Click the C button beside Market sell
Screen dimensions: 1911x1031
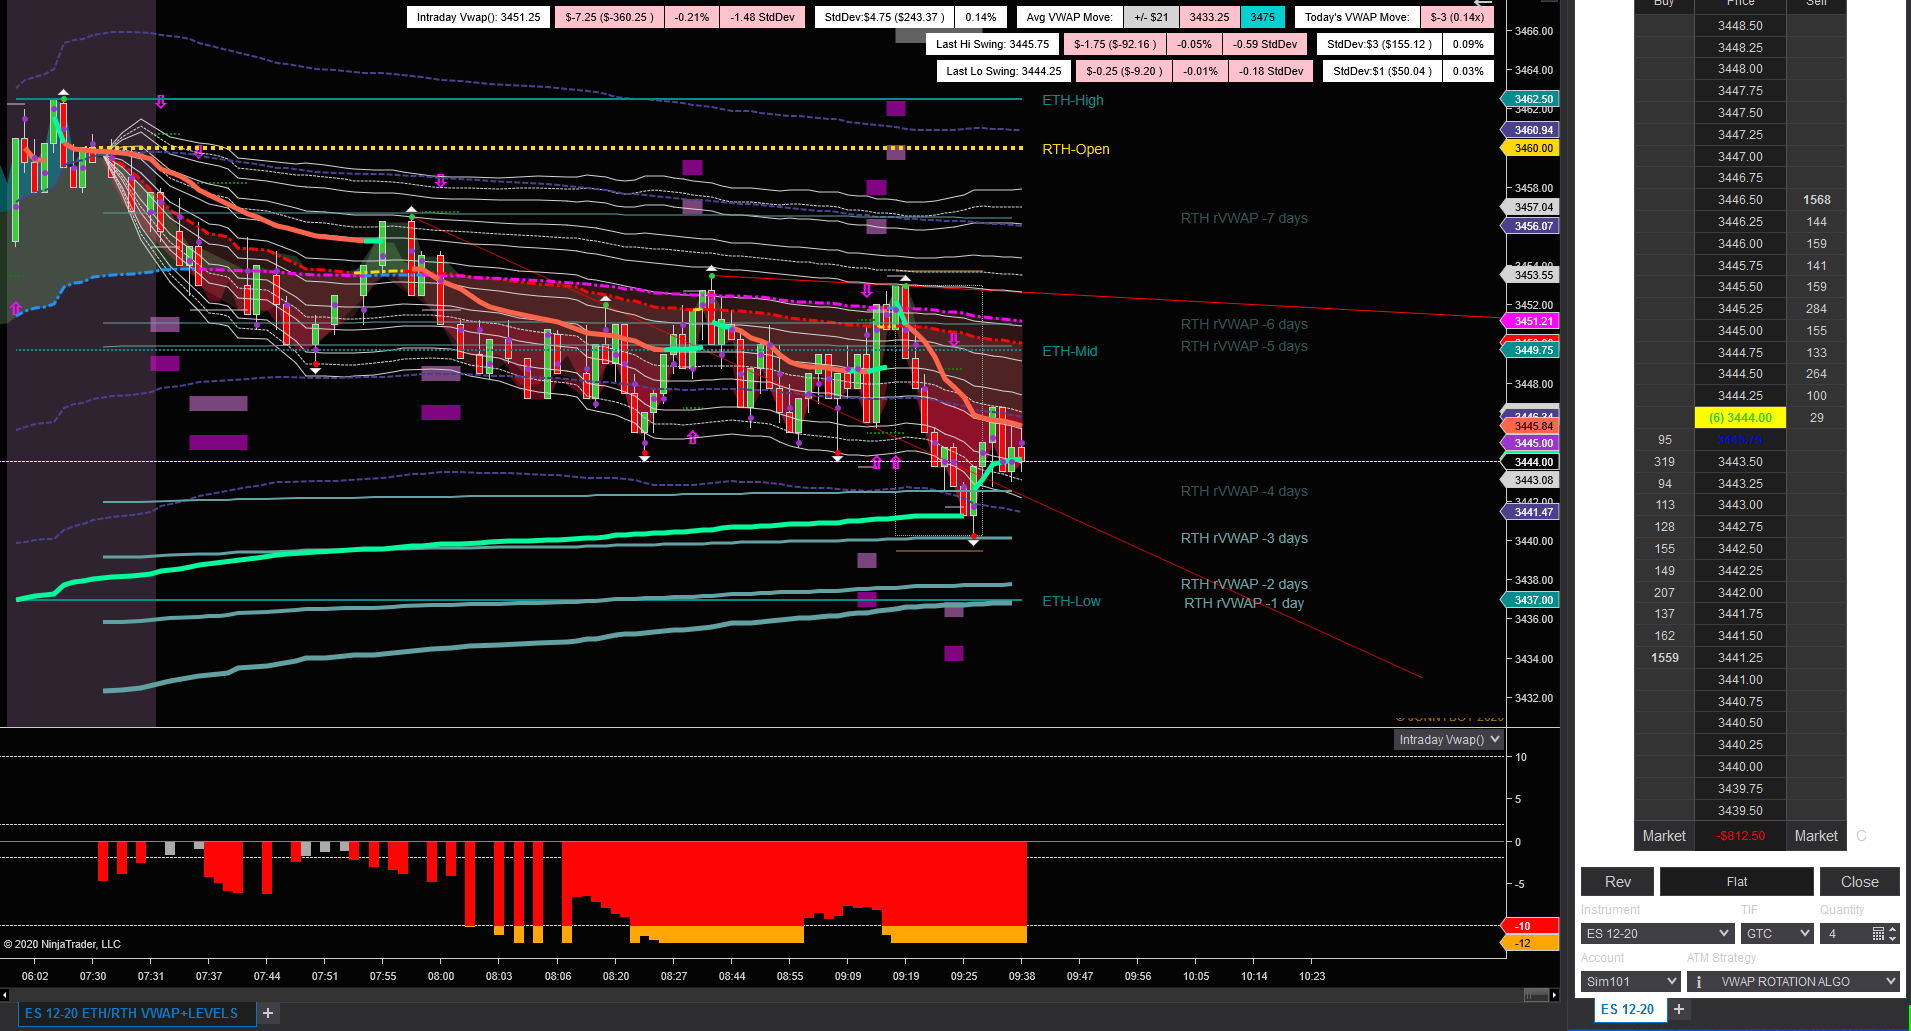1861,836
